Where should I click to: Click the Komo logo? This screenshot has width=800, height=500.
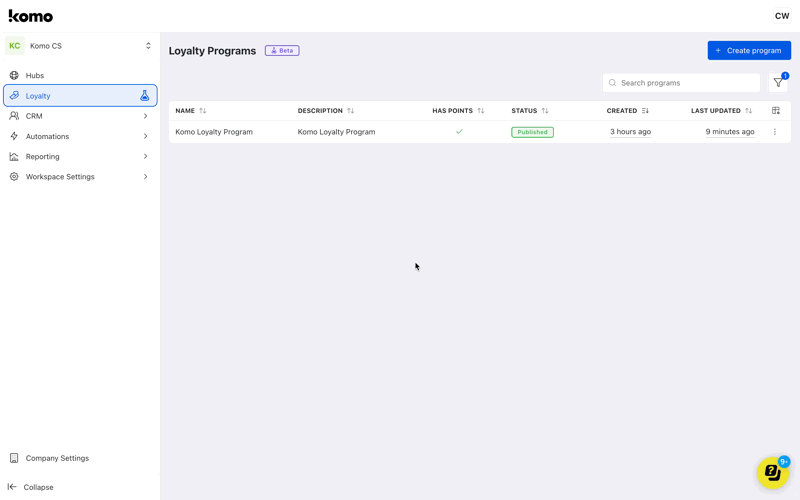click(x=31, y=16)
